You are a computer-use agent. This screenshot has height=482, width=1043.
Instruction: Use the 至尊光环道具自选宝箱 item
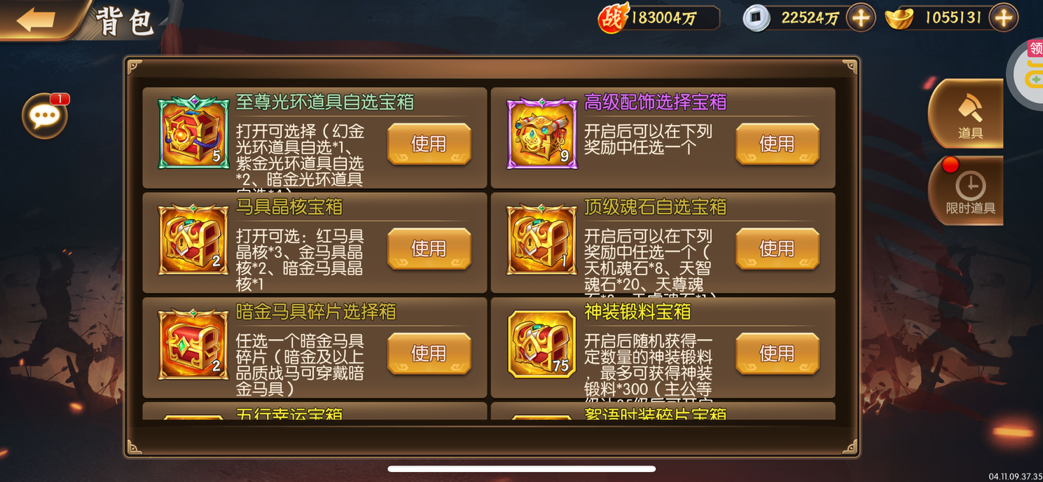click(x=429, y=144)
